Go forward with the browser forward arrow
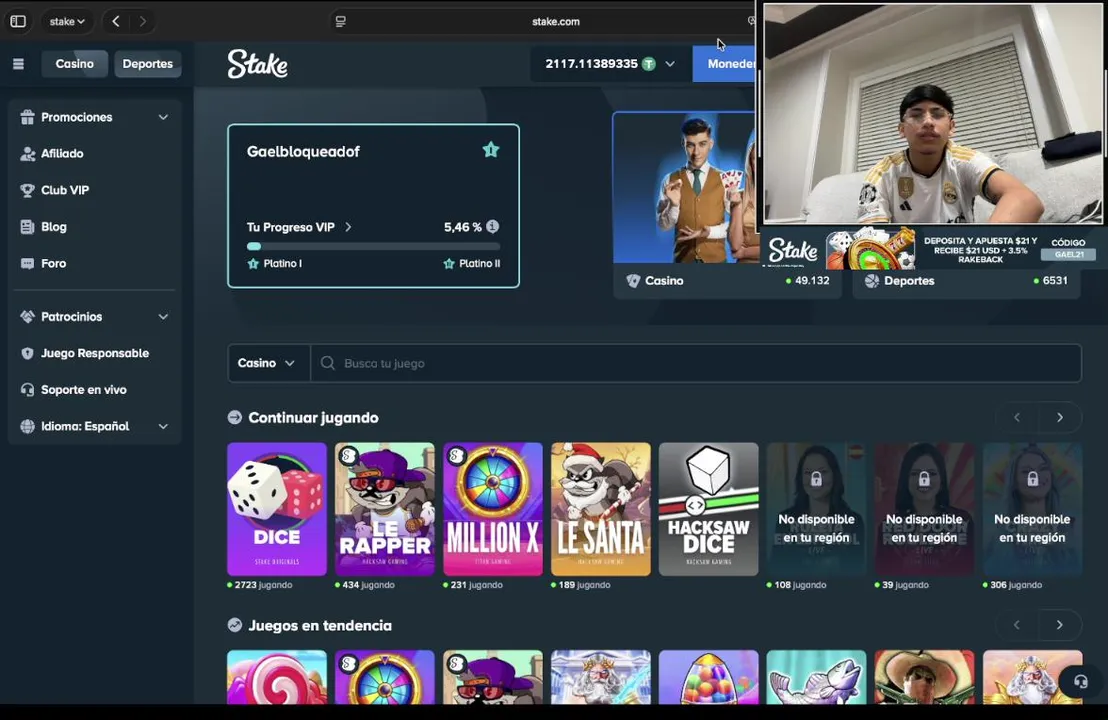Image resolution: width=1108 pixels, height=720 pixels. coord(143,21)
